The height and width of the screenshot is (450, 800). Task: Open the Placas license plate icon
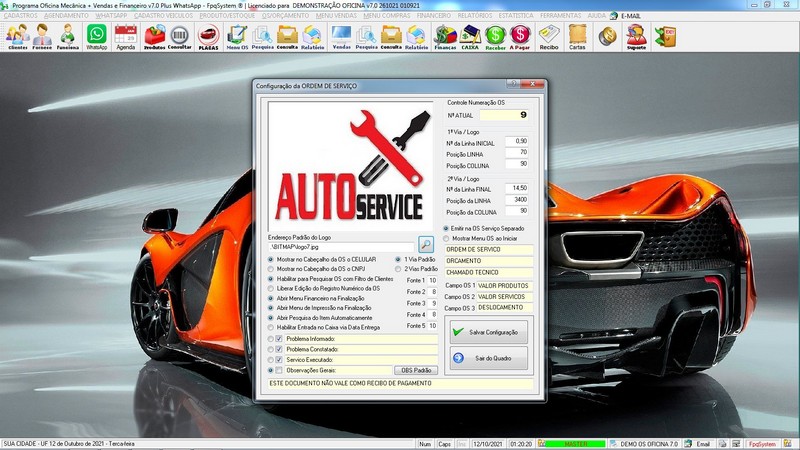209,37
